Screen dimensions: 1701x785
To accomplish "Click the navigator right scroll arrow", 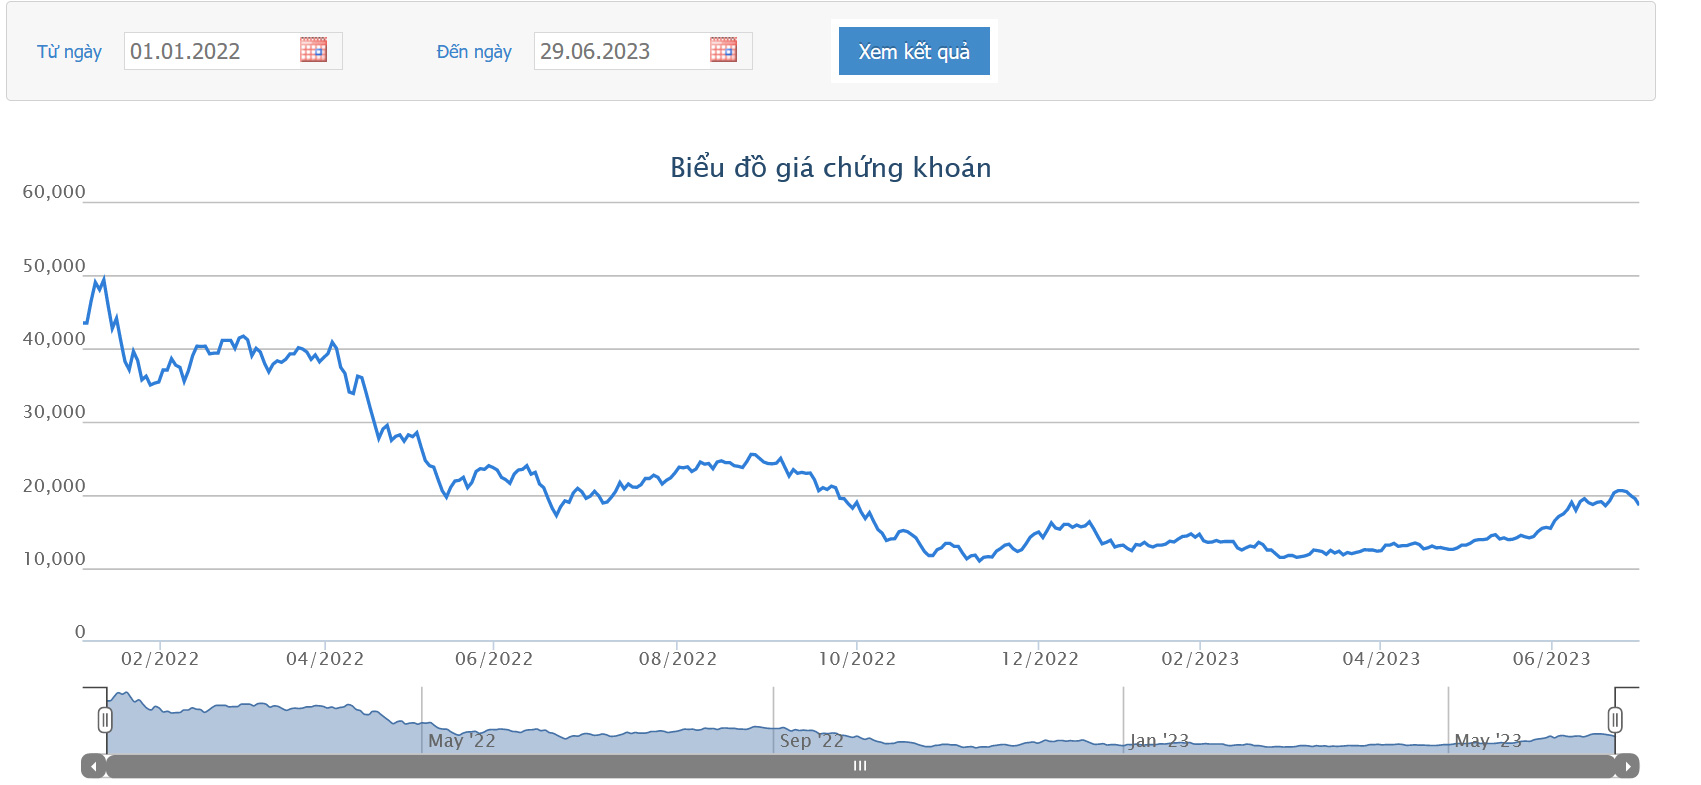I will (x=1627, y=766).
